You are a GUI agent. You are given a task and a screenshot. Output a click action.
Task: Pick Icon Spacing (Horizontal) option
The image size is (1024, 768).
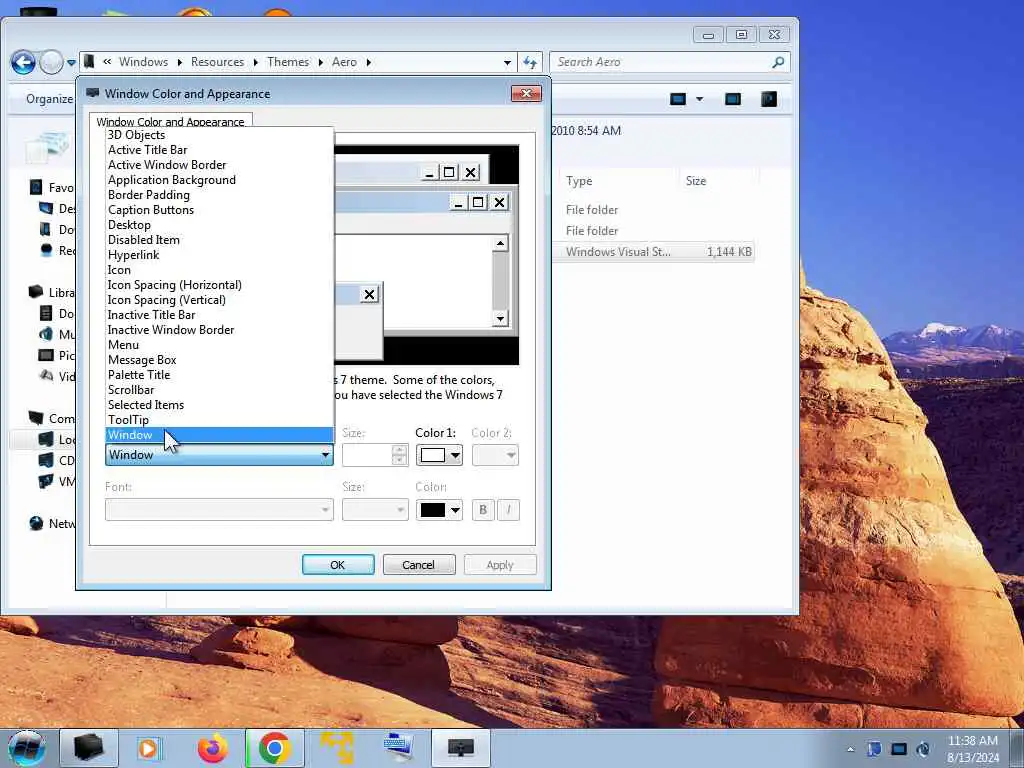coord(219,285)
